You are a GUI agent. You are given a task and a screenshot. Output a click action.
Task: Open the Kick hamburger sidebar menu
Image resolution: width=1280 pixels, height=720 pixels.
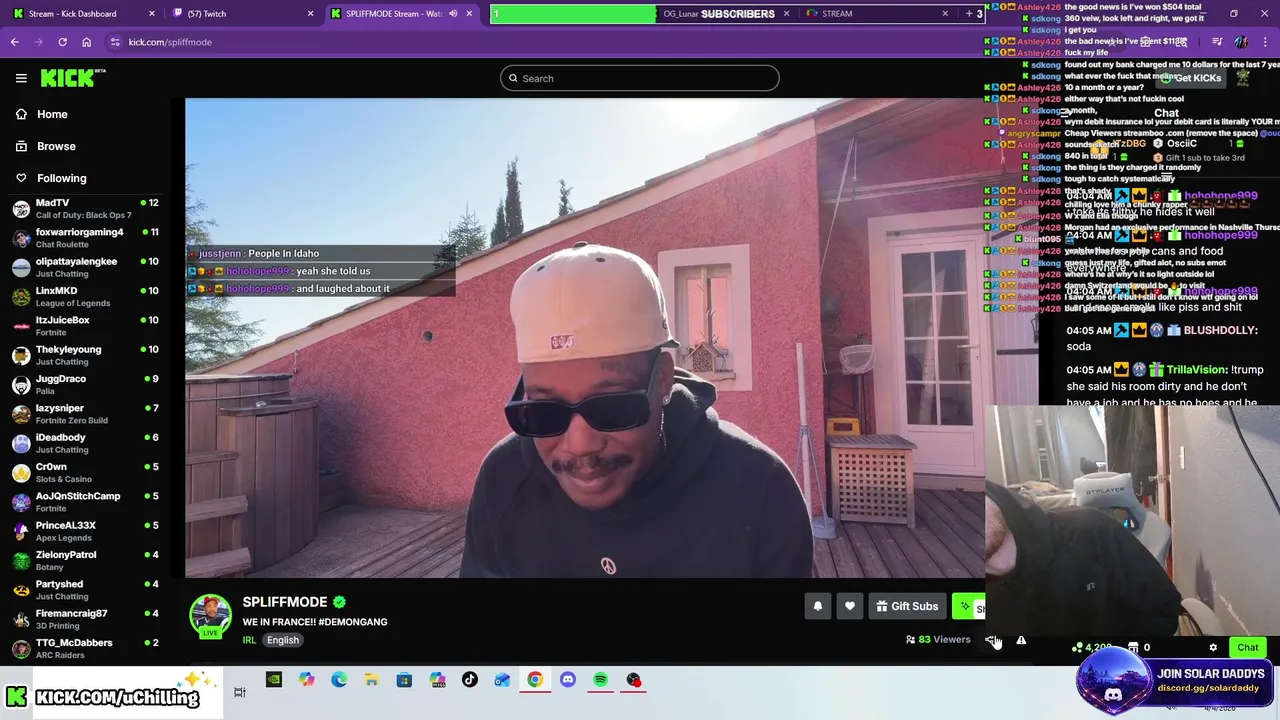pyautogui.click(x=21, y=78)
